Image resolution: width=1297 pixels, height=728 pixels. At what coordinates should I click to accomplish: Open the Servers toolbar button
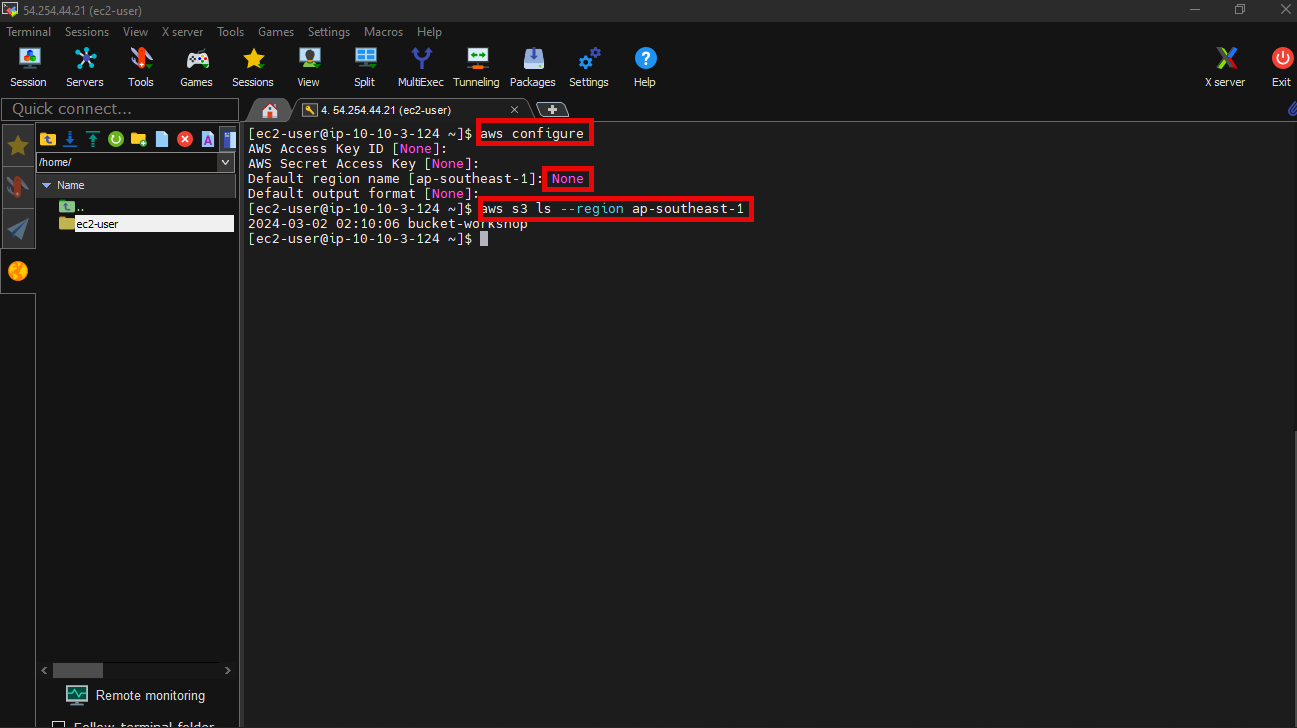click(x=85, y=68)
